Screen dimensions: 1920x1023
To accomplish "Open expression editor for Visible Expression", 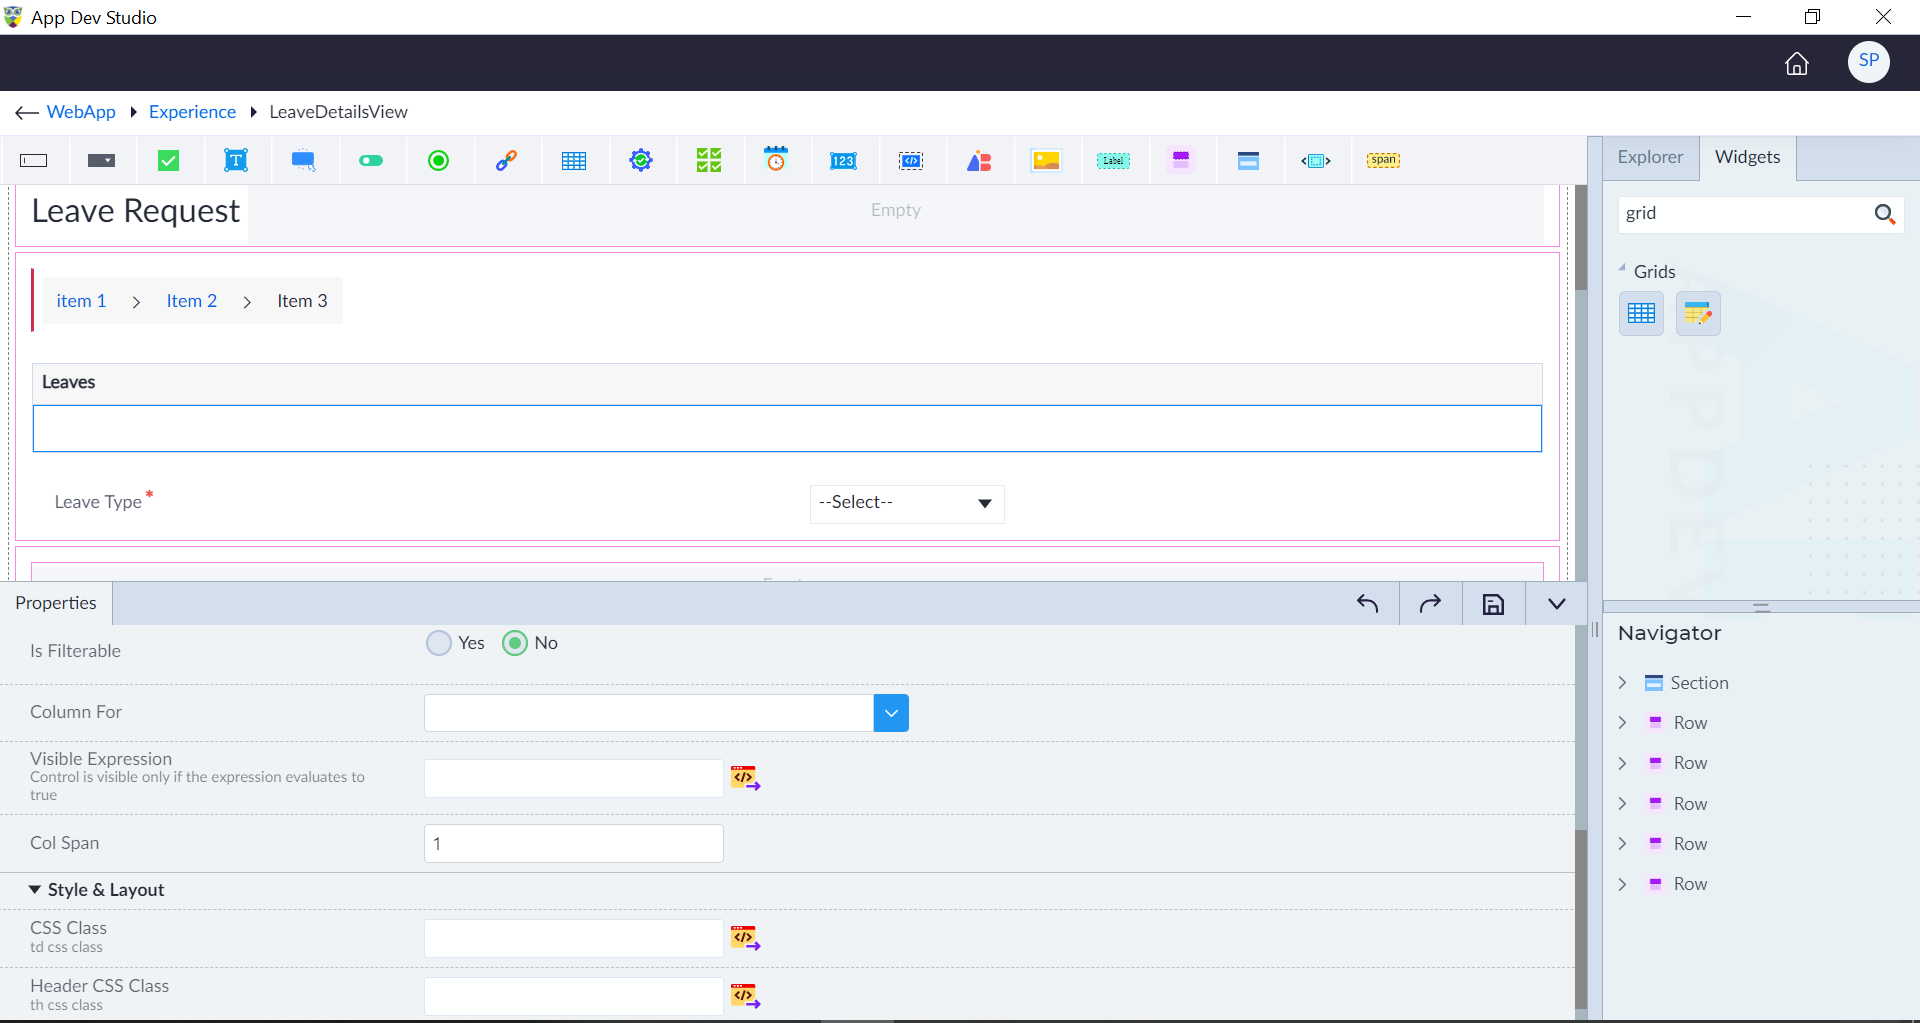I will [745, 778].
